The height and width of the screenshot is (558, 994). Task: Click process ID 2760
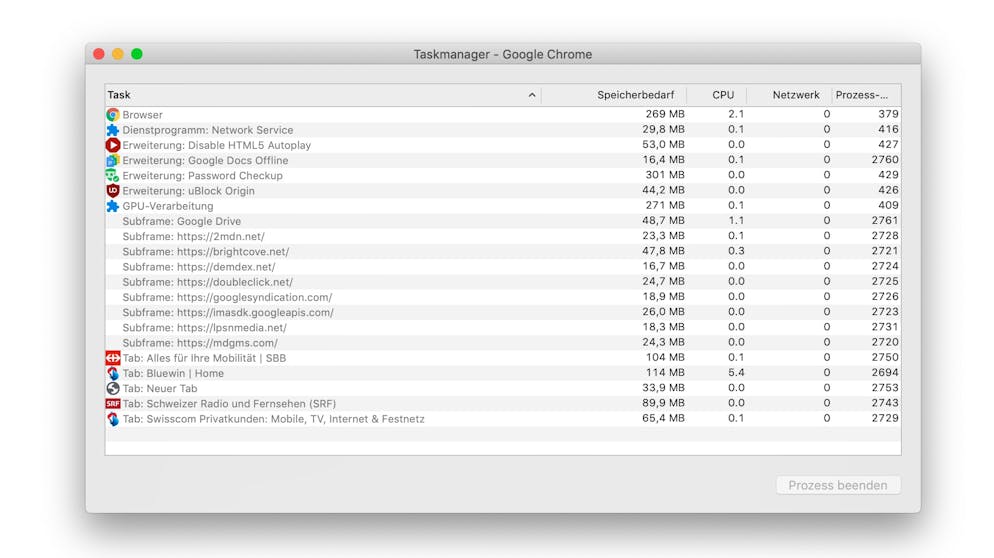pos(885,160)
